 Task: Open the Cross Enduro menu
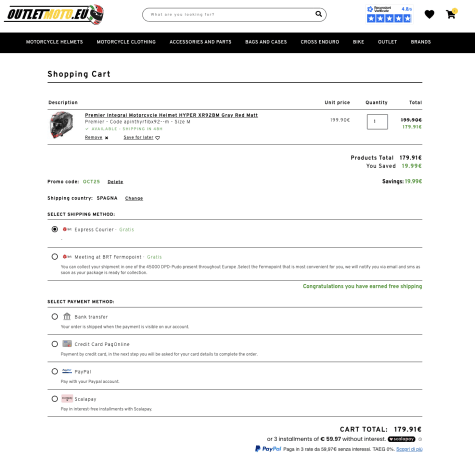click(x=320, y=42)
